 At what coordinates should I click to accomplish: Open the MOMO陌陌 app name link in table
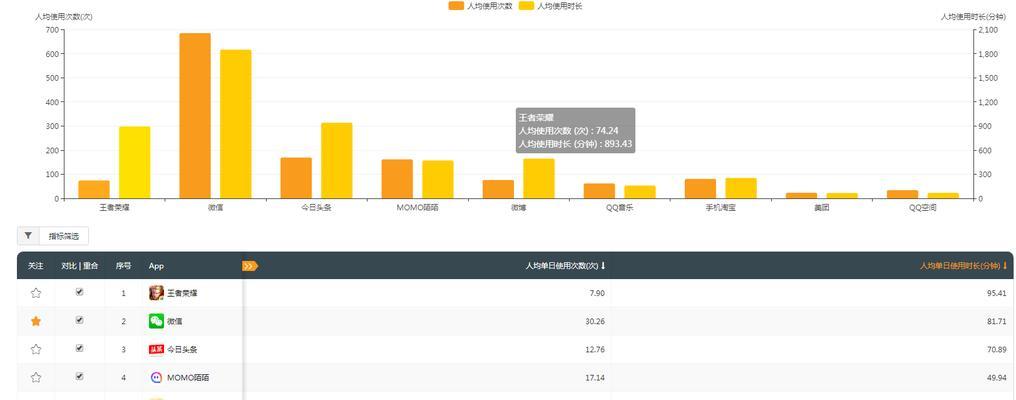click(x=188, y=377)
